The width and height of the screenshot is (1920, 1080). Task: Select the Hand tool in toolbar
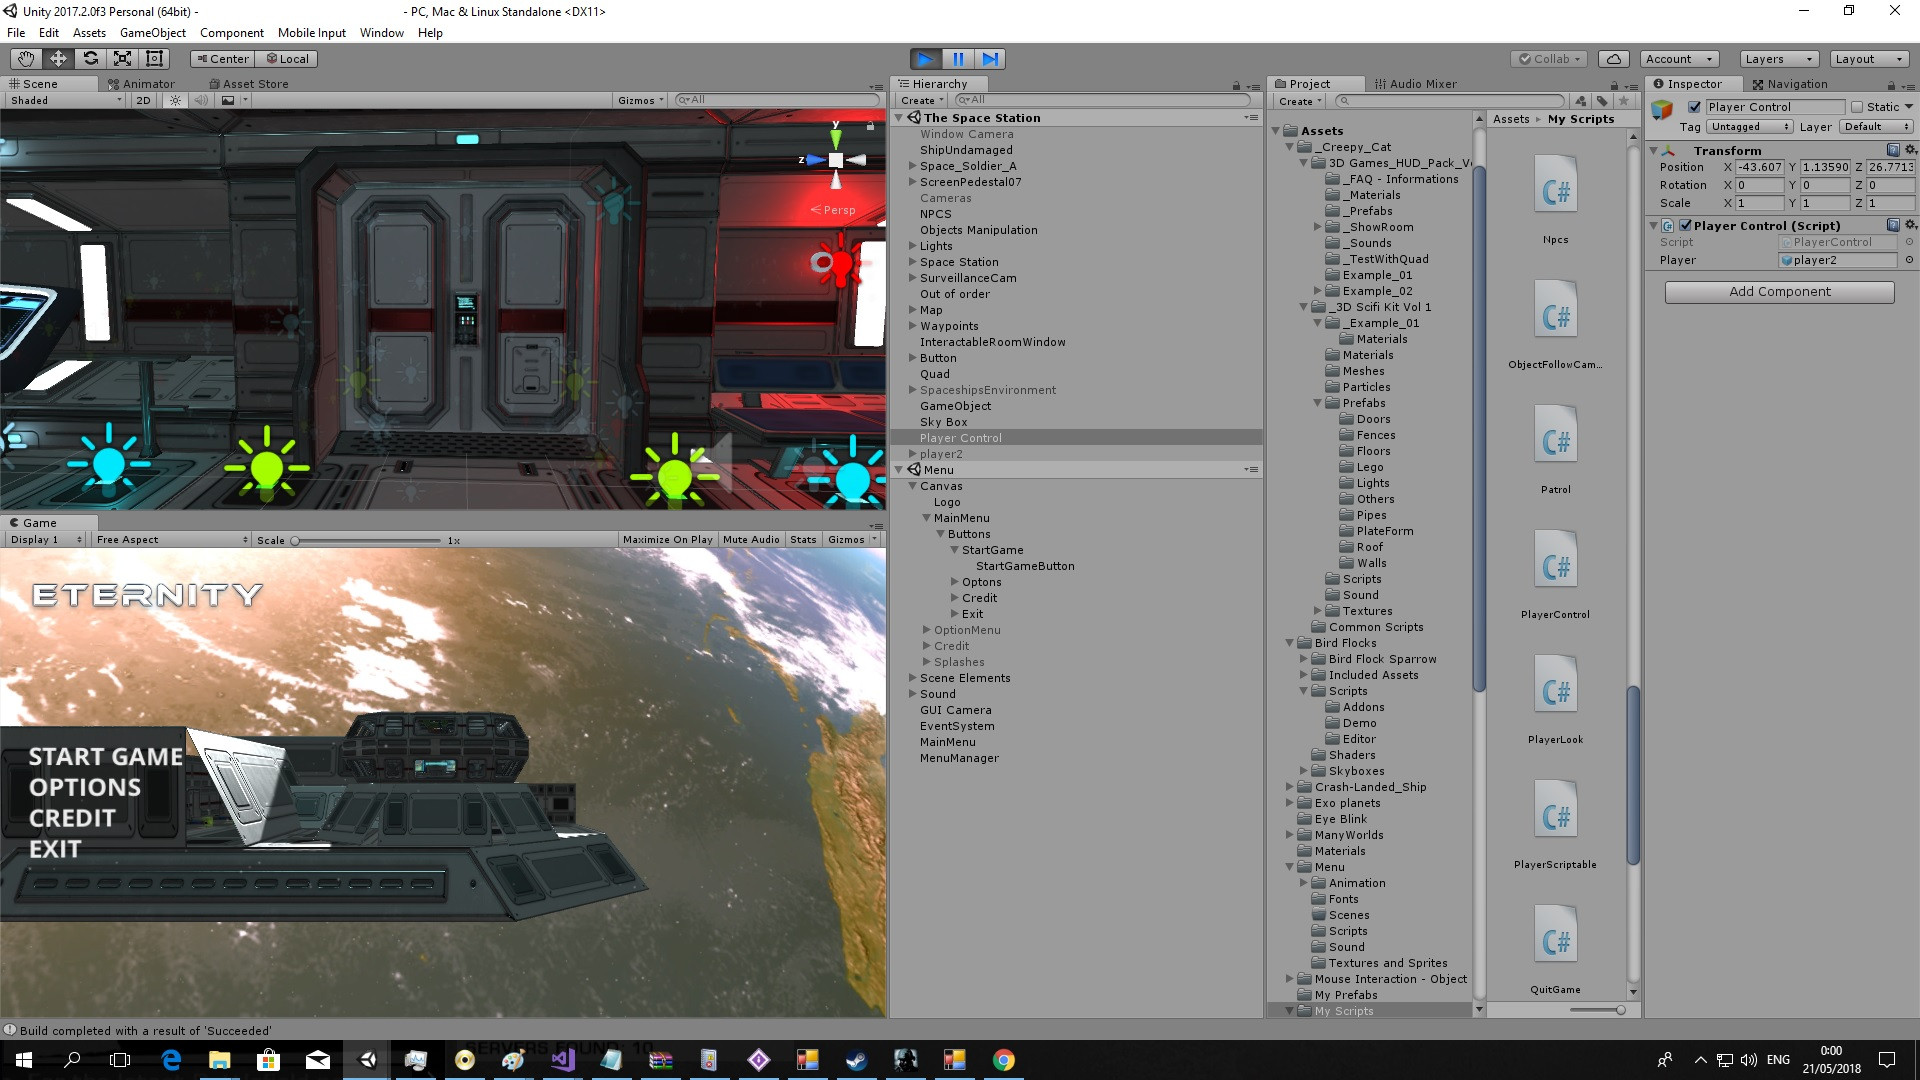click(x=26, y=59)
